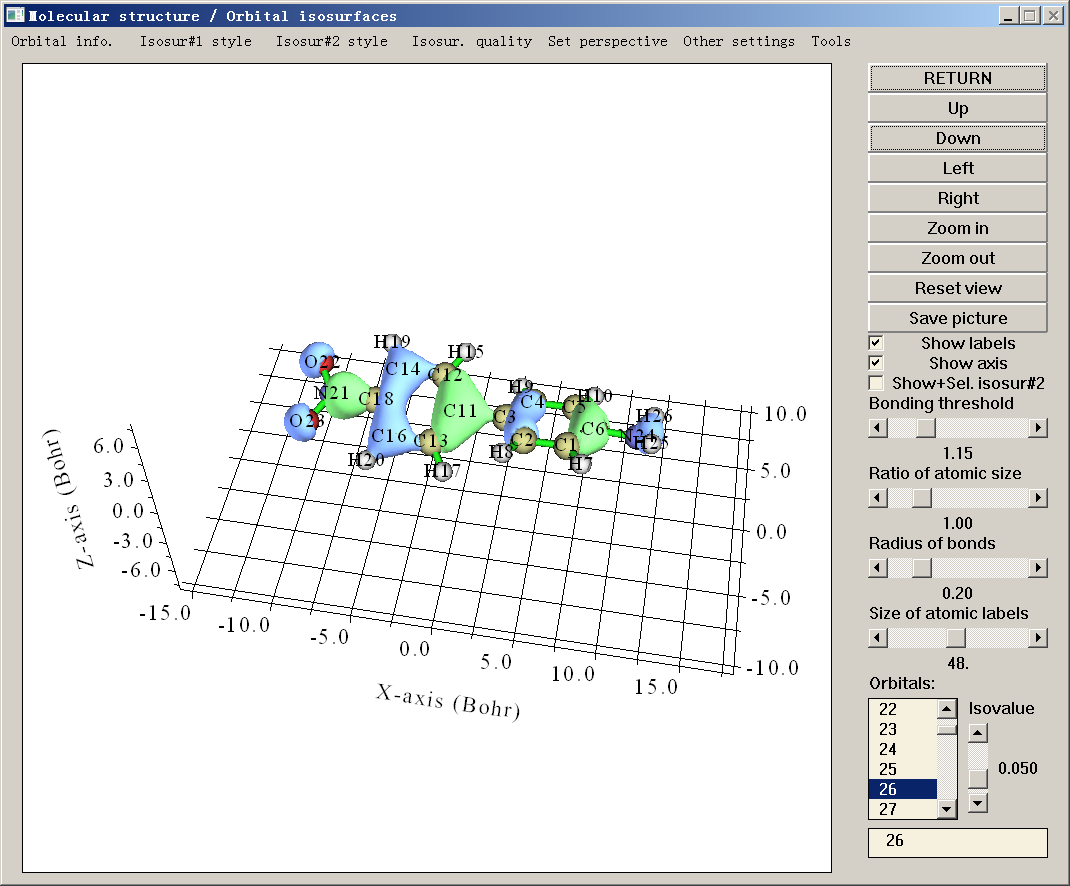Click the RETURN button
Viewport: 1070px width, 886px height.
tap(957, 78)
